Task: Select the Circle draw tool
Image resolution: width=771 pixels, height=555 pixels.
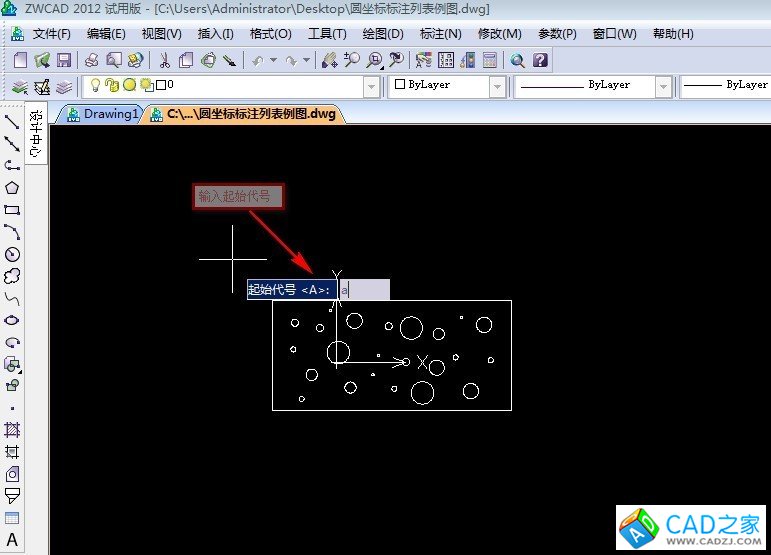Action: (x=12, y=254)
